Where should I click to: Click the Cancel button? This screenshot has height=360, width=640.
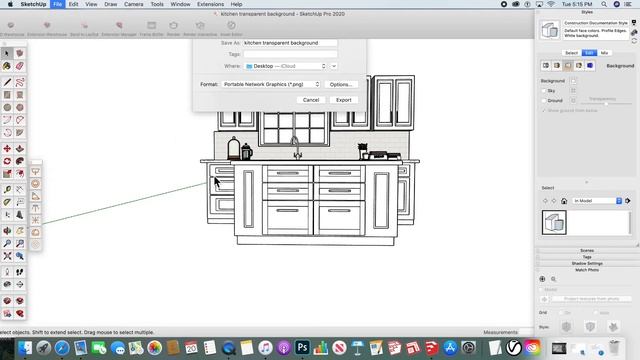coord(311,100)
